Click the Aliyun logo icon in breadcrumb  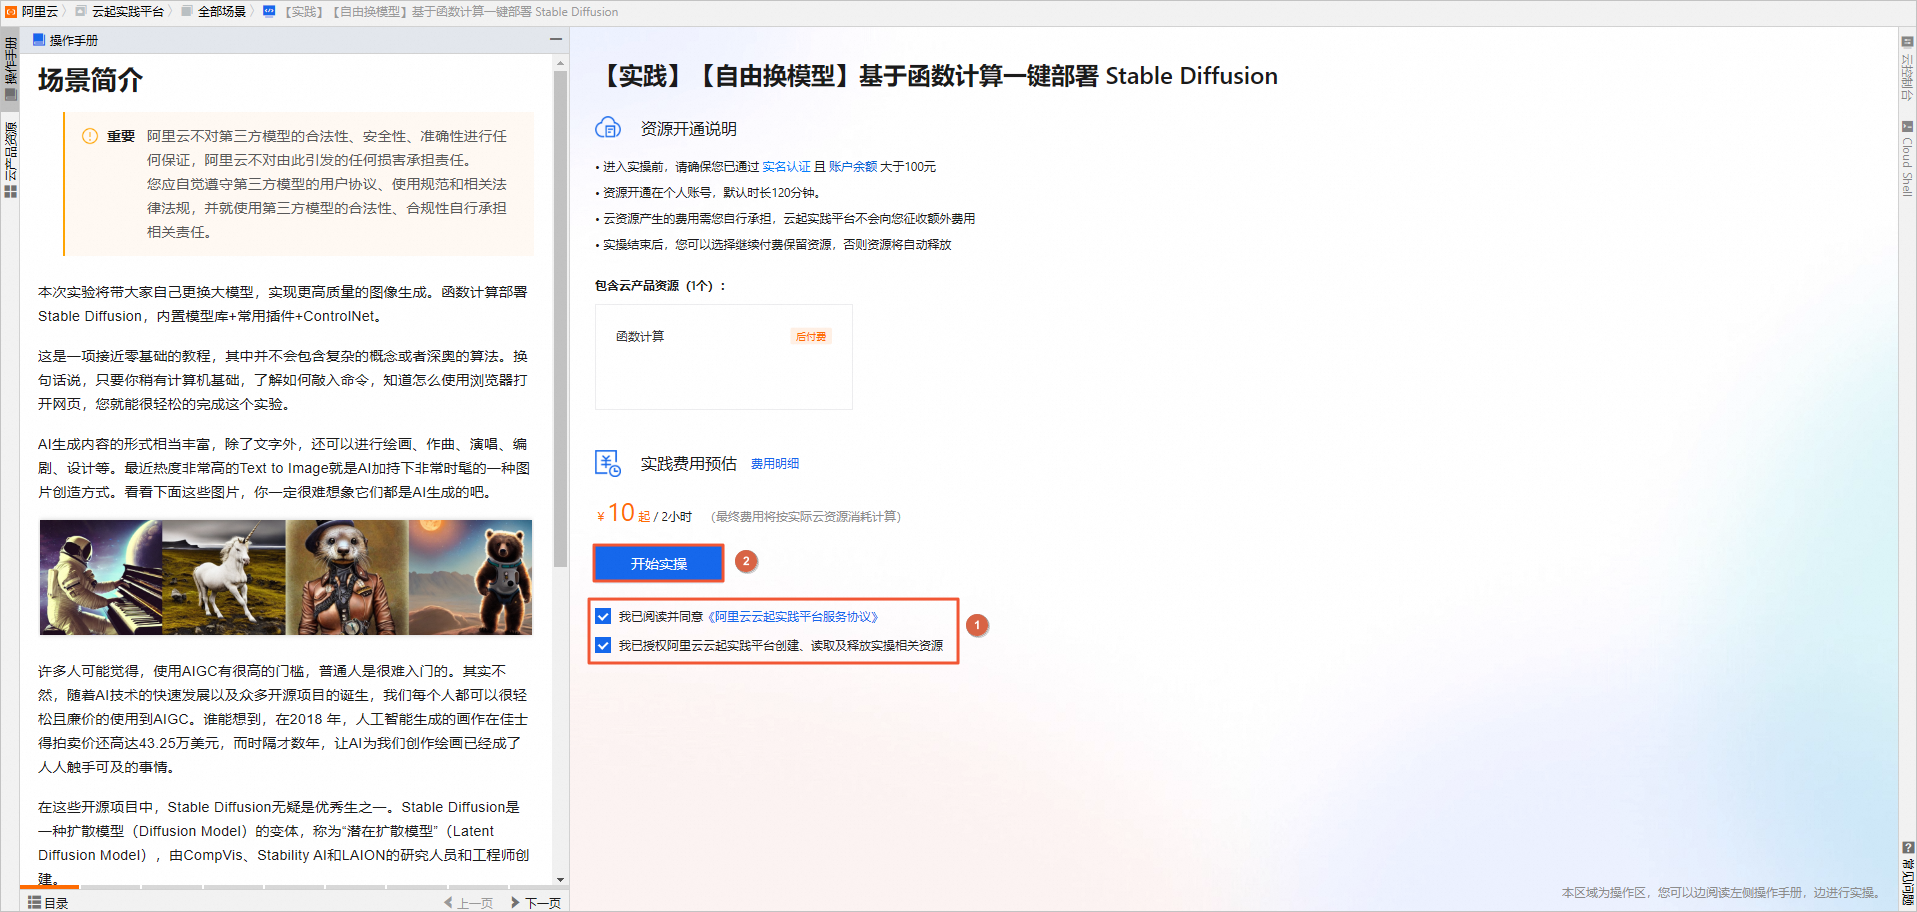11,12
